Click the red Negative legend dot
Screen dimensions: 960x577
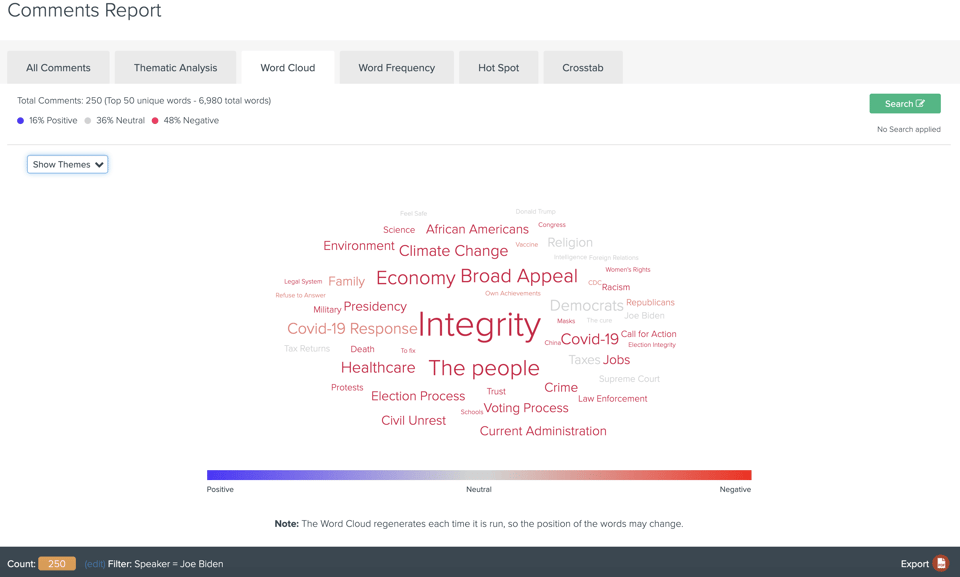point(155,121)
